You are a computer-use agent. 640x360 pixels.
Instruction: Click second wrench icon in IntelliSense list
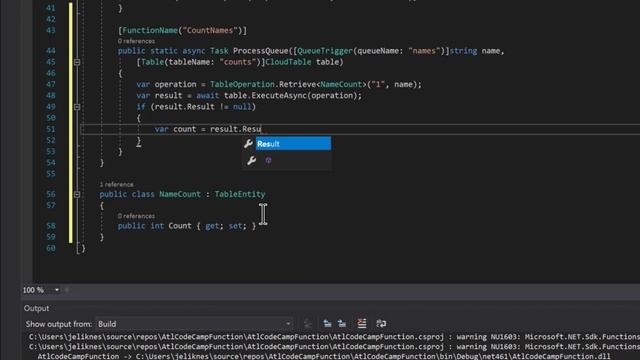pos(251,161)
